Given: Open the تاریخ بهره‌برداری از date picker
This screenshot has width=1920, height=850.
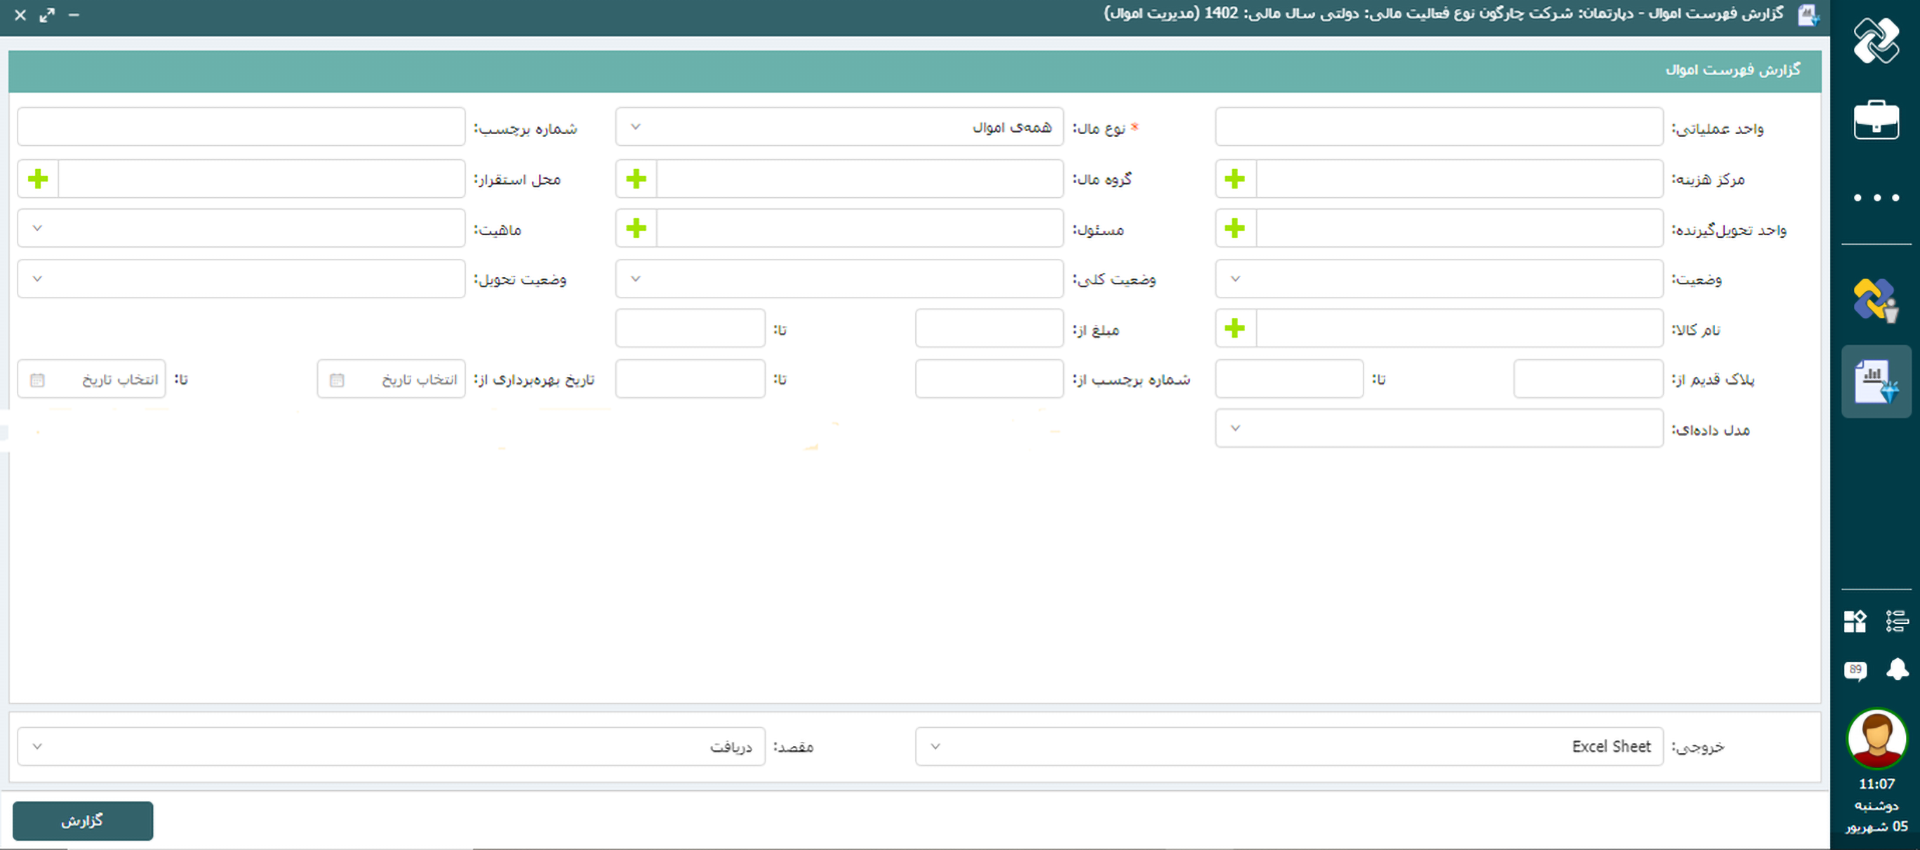Looking at the screenshot, I should pos(391,380).
